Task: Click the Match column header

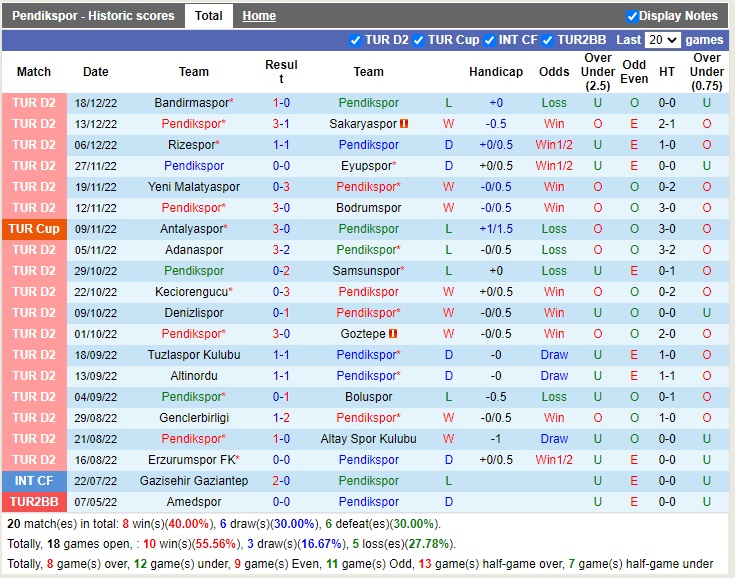Action: [x=34, y=72]
